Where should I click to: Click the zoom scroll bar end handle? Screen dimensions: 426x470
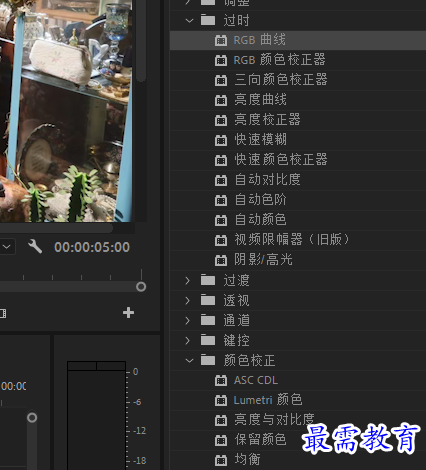(141, 287)
